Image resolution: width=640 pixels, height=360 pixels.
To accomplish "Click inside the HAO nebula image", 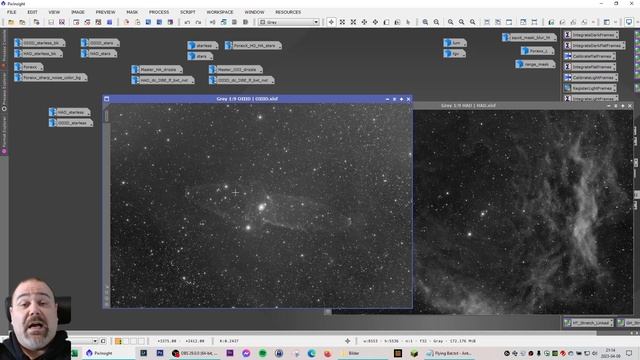I will click(523, 212).
